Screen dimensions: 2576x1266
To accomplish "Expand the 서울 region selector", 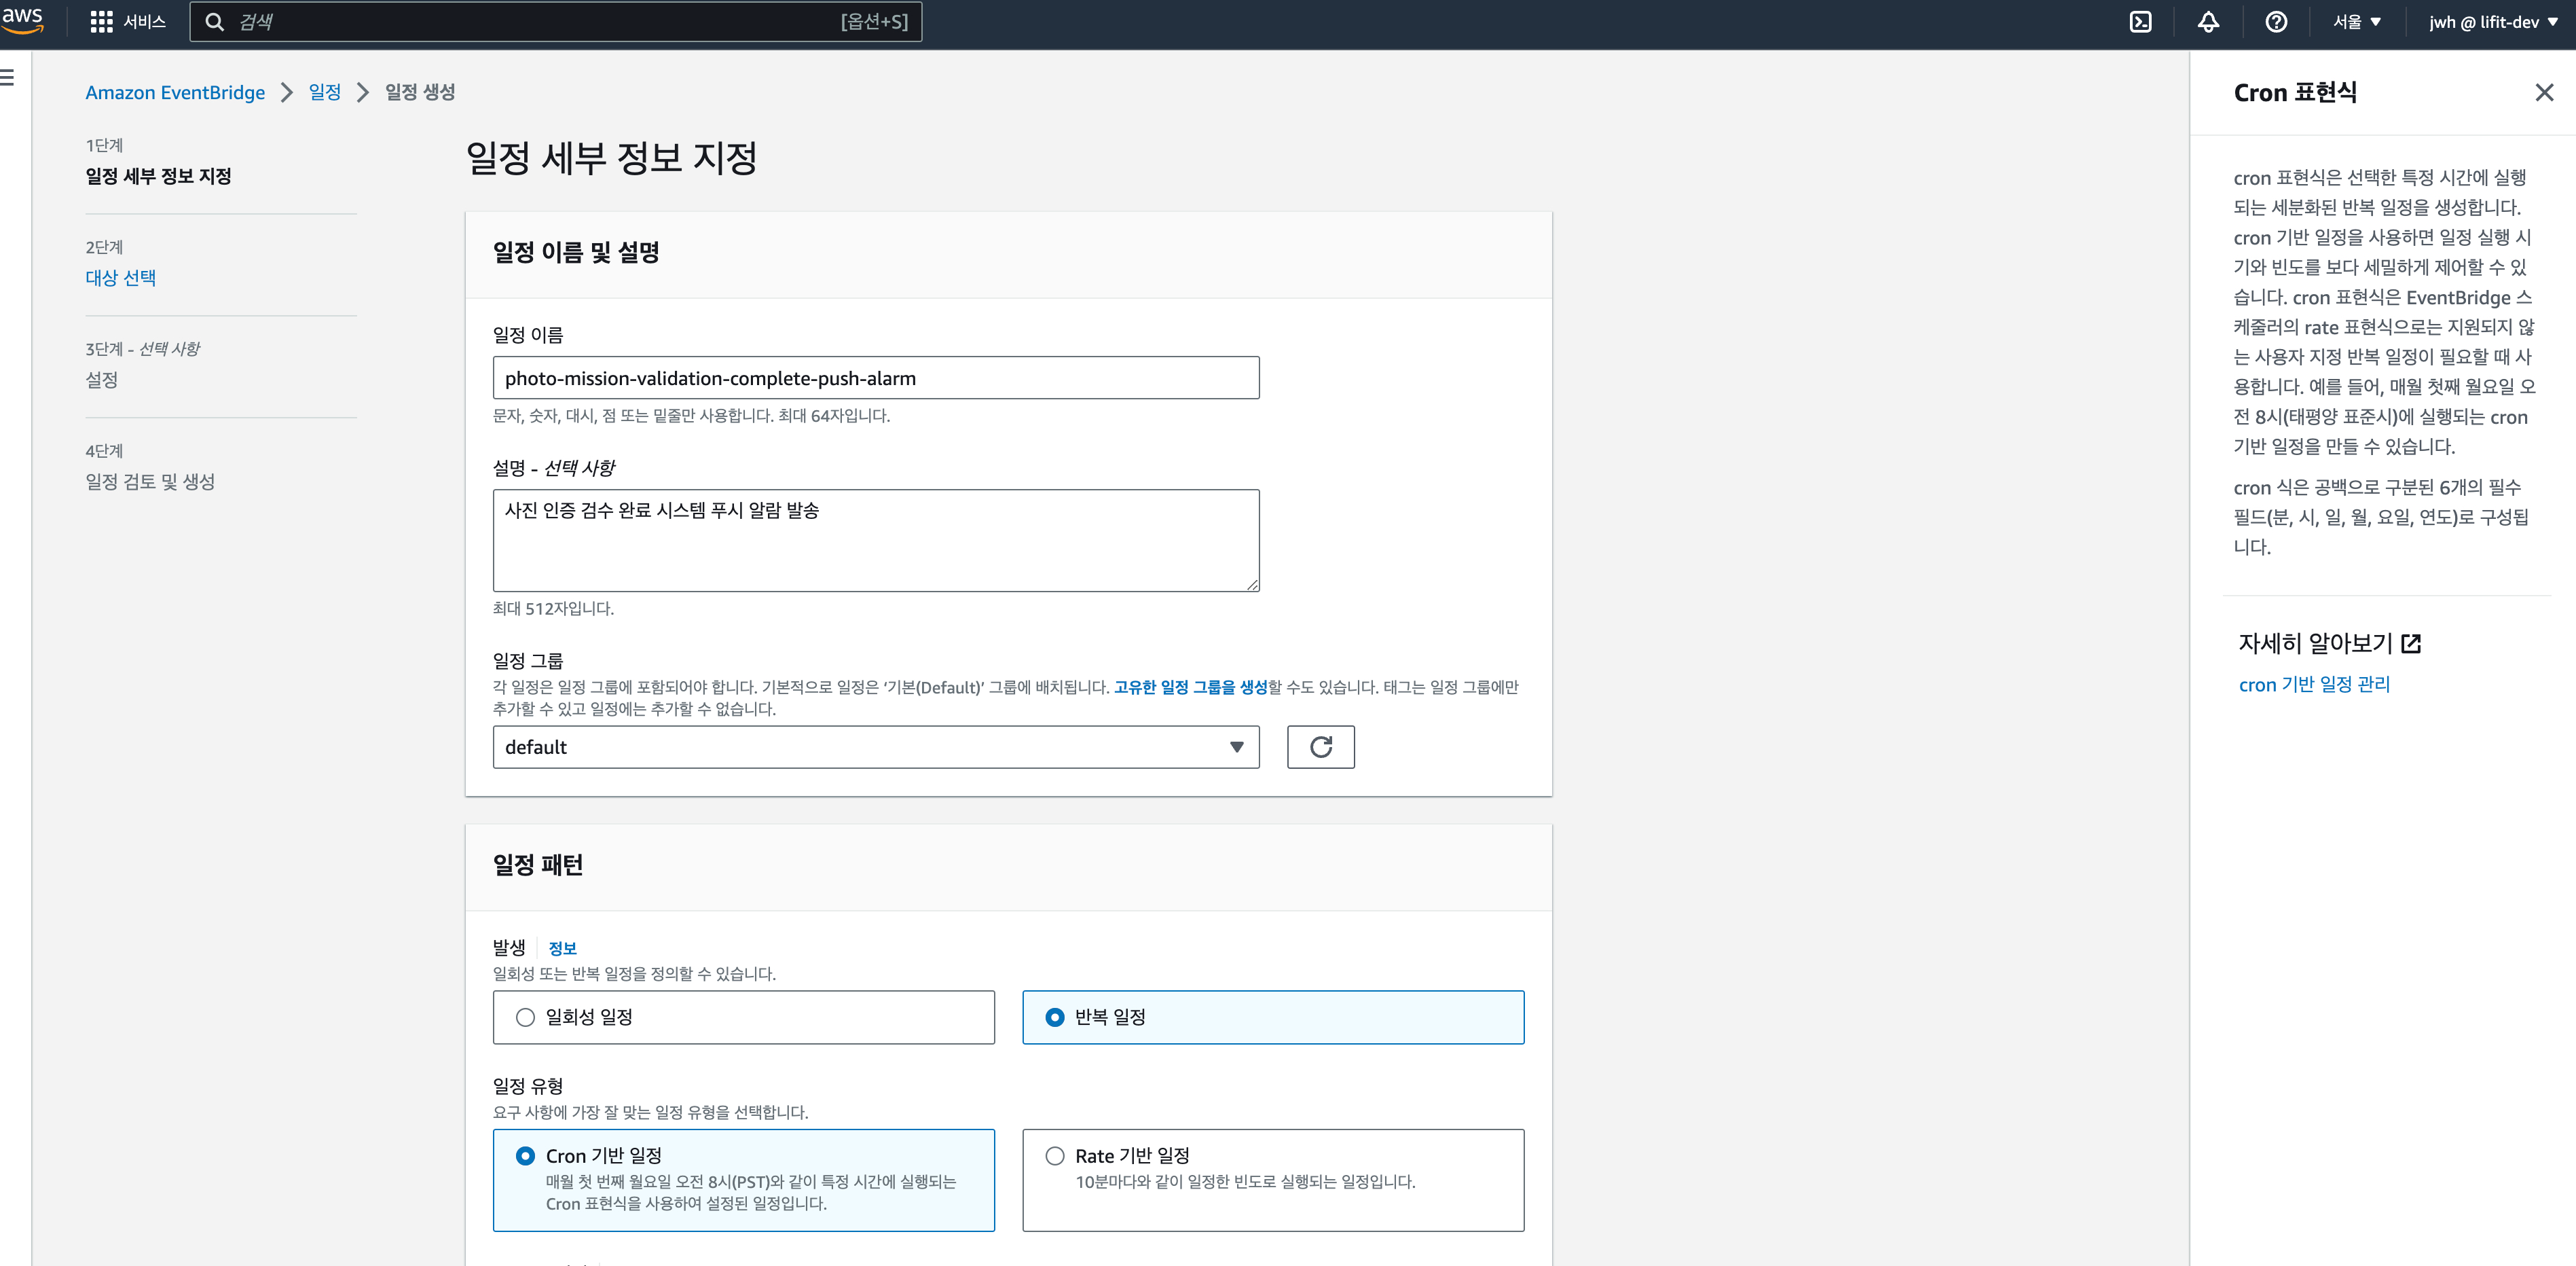I will [x=2356, y=22].
